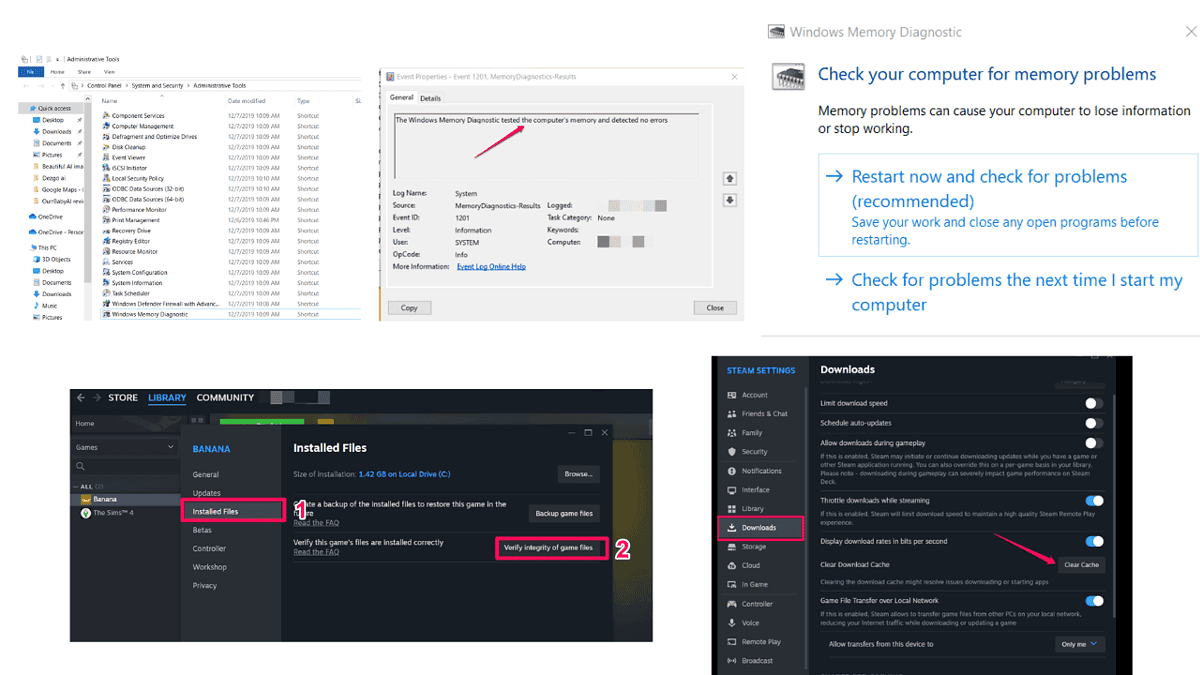Go to COMMUNITY in Steam top navigation
Screen dimensions: 1200x675
225,398
